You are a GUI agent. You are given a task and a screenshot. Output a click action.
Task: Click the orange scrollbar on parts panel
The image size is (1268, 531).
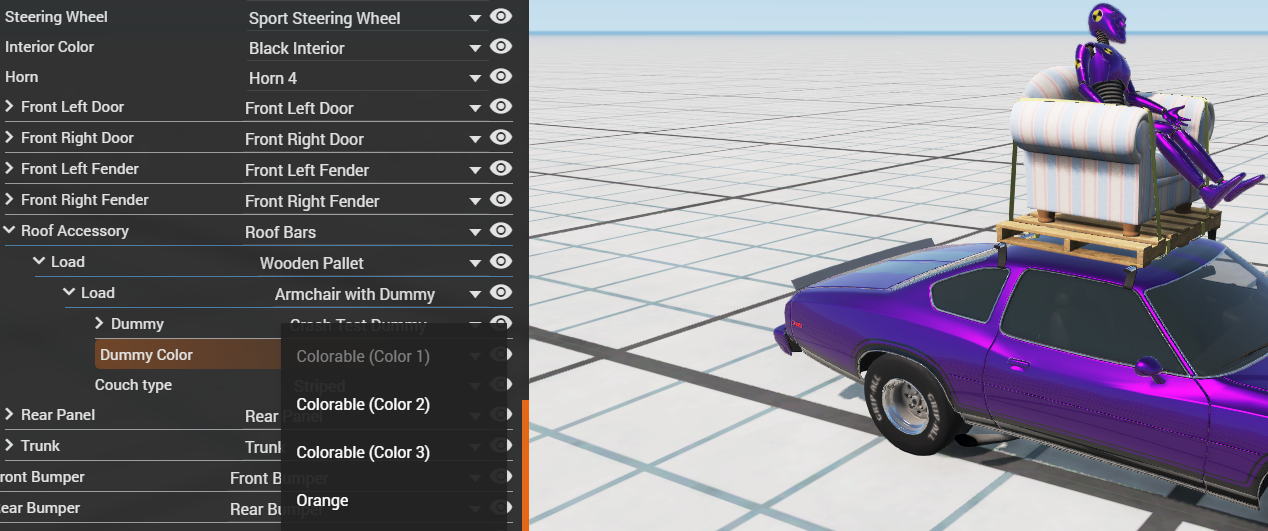point(525,465)
